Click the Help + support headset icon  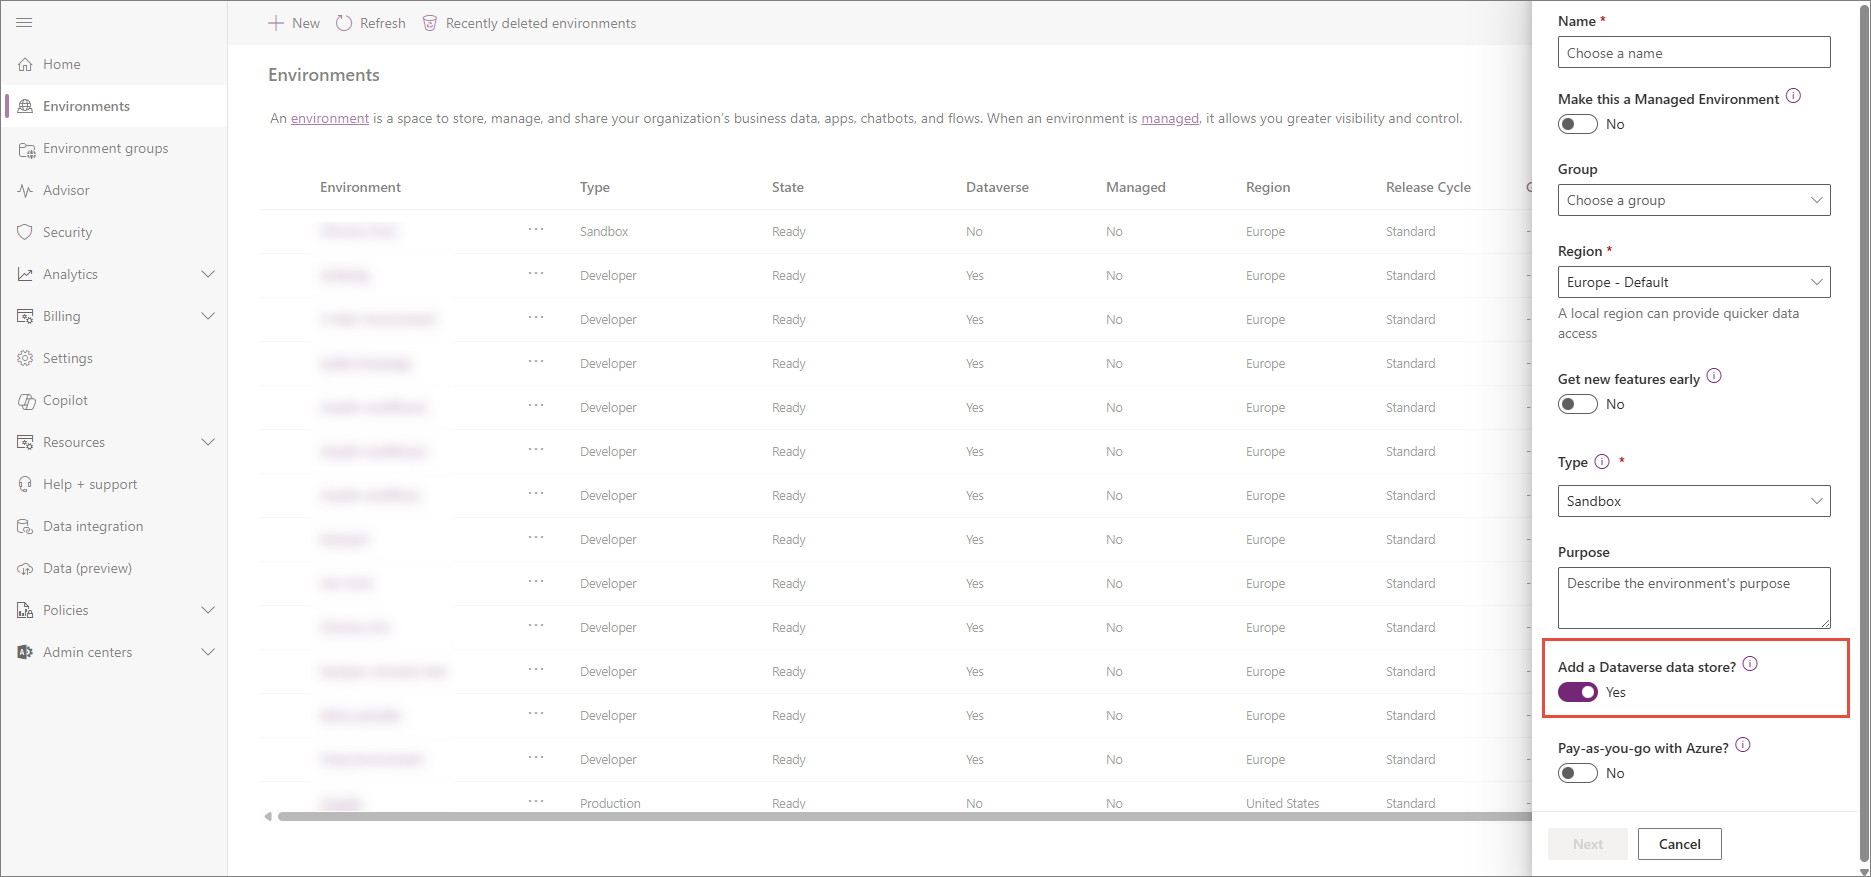pyautogui.click(x=25, y=484)
